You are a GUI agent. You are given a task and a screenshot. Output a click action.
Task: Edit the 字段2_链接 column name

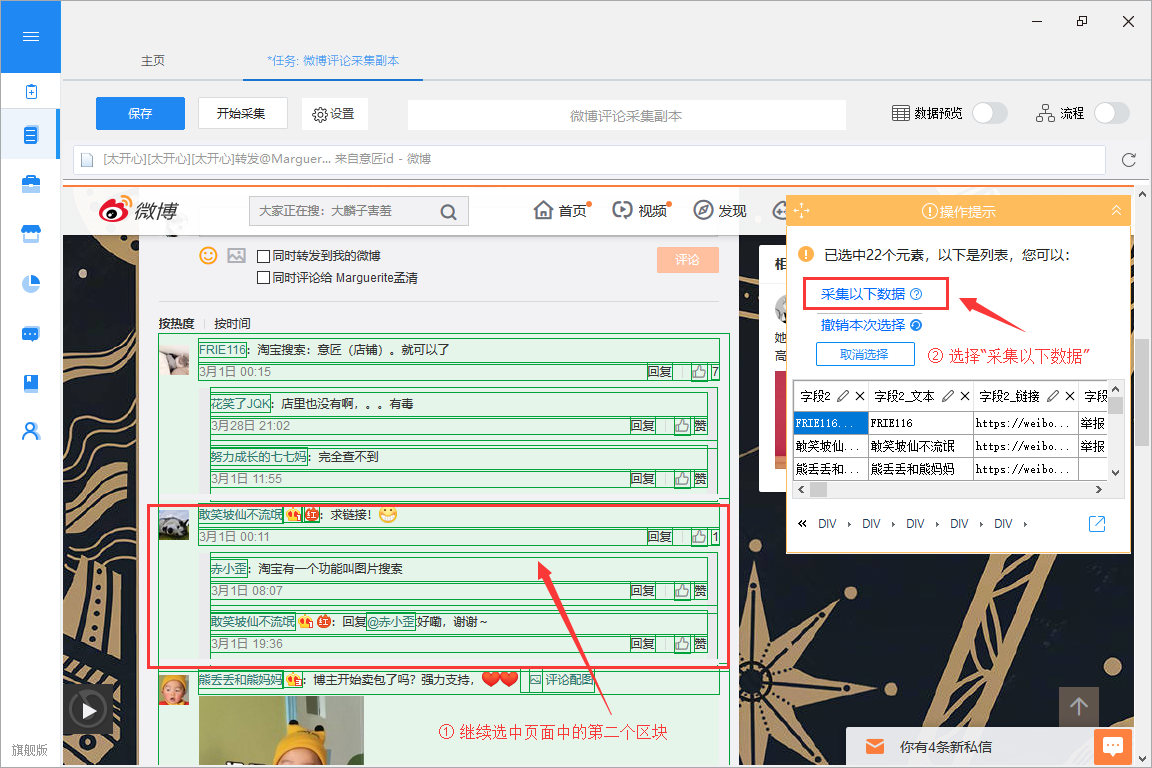(x=1053, y=396)
